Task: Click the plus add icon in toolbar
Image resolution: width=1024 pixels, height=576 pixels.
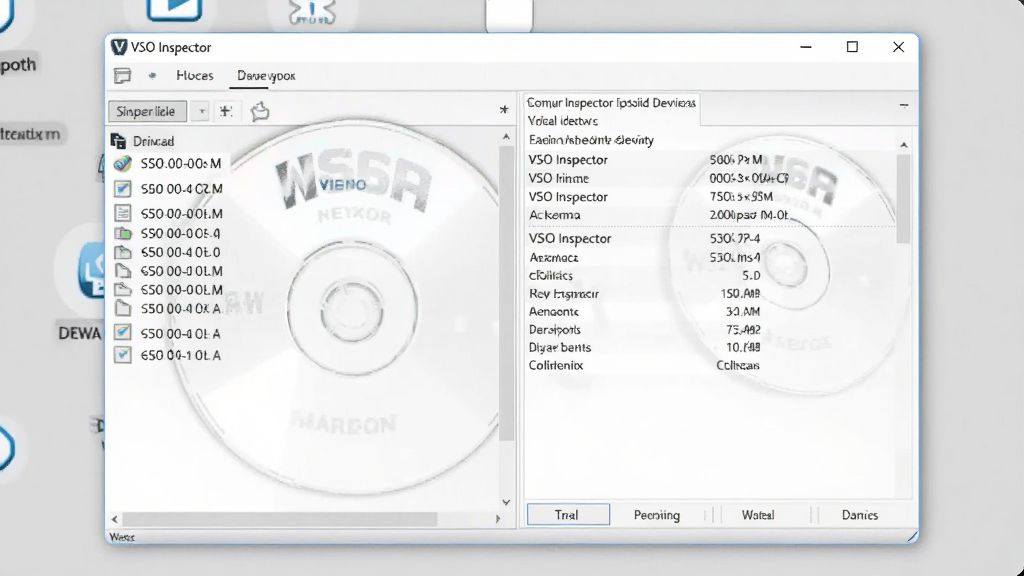Action: [x=226, y=111]
